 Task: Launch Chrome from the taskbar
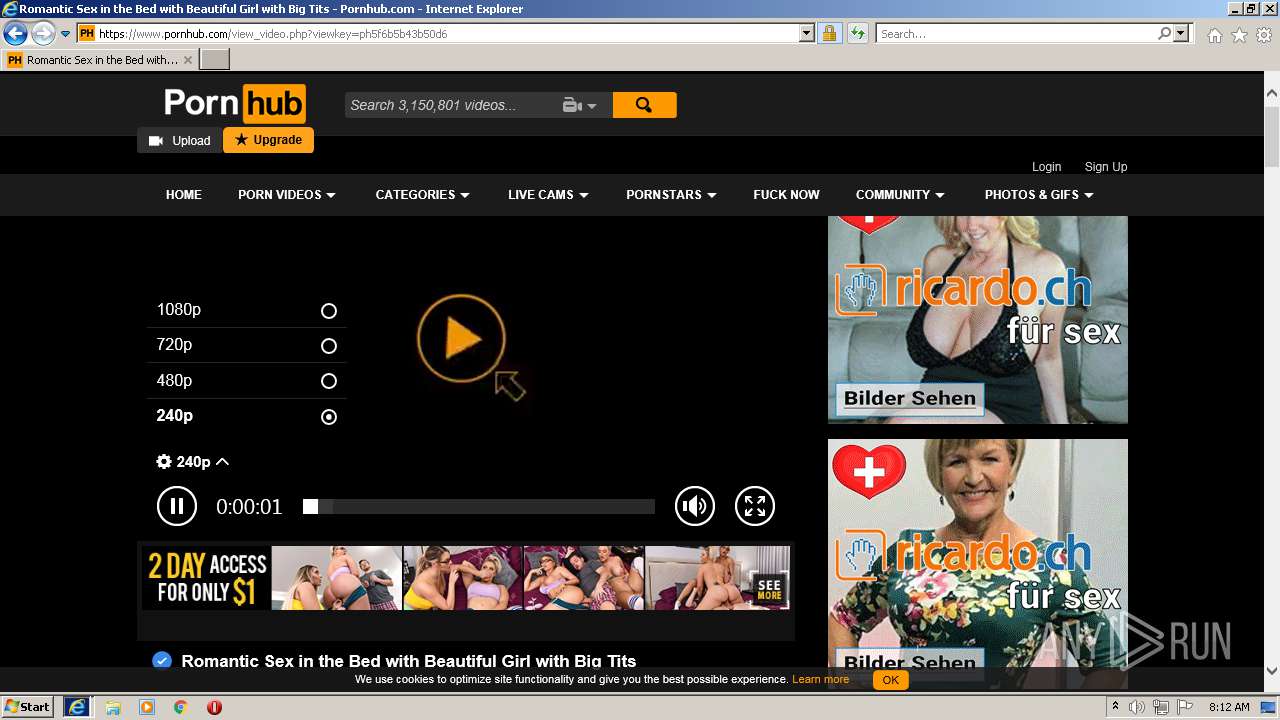pos(181,707)
